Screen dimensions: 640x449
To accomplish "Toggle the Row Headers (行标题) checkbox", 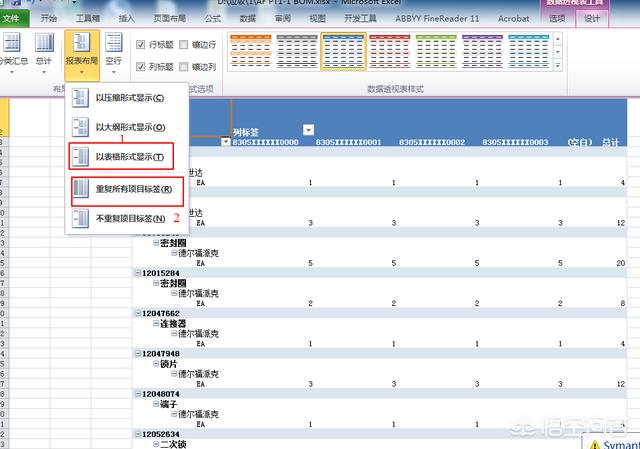I will point(140,45).
